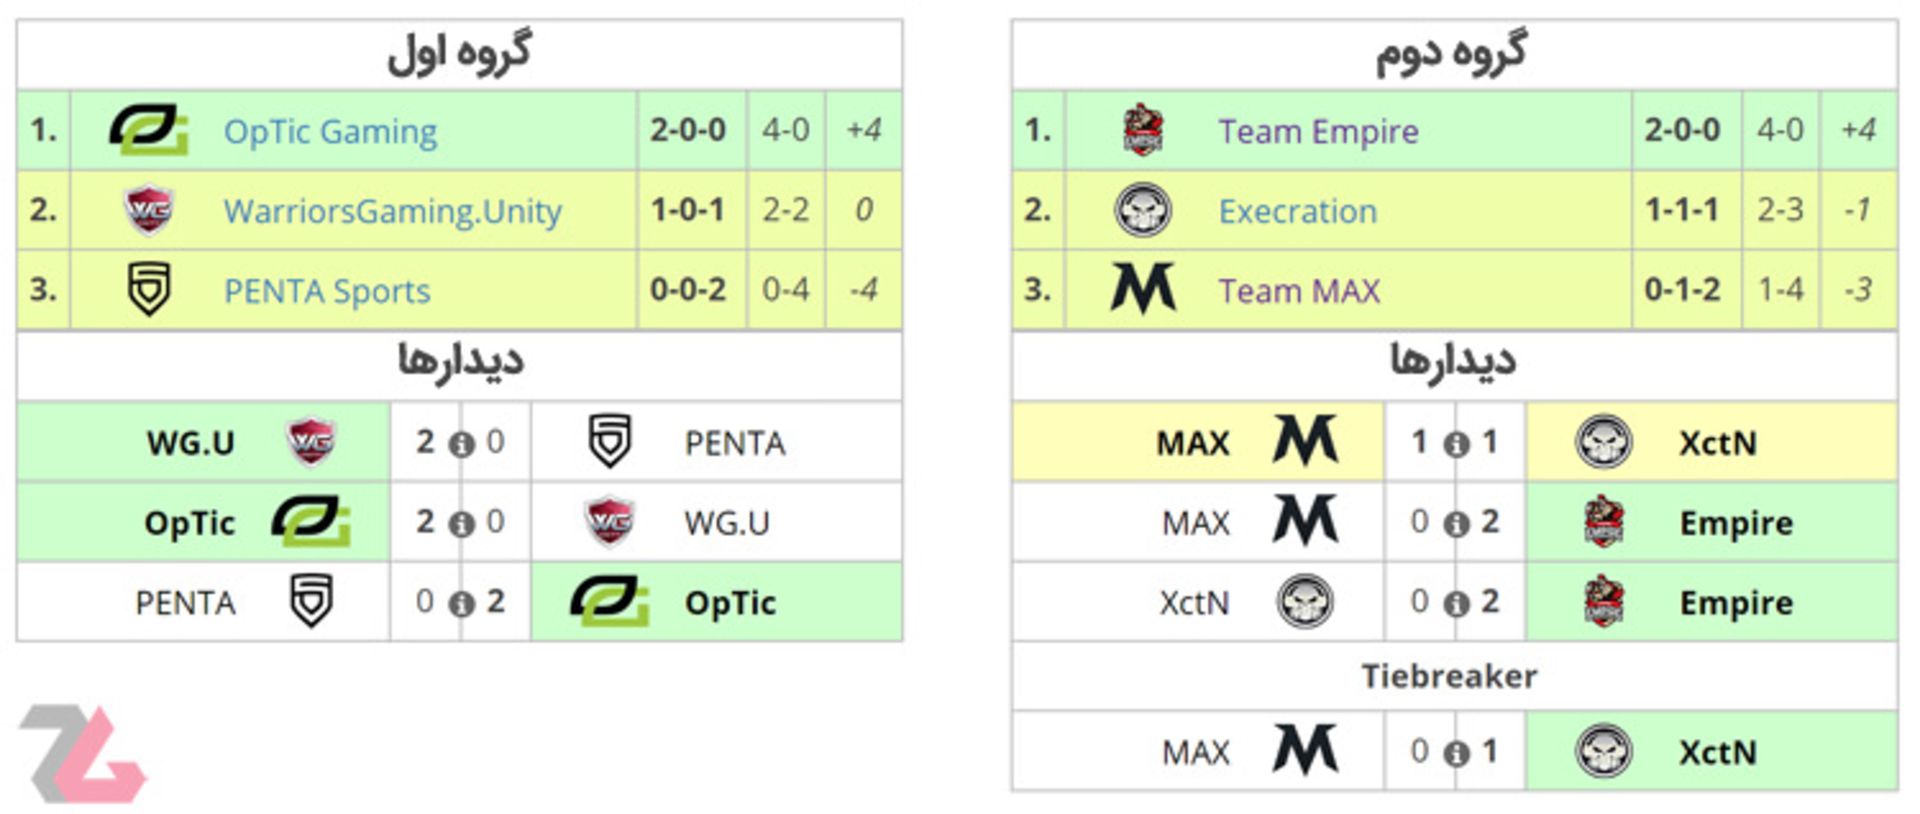This screenshot has height=814, width=1920.
Task: Open the PENTA Sports team link
Action: click(x=326, y=291)
